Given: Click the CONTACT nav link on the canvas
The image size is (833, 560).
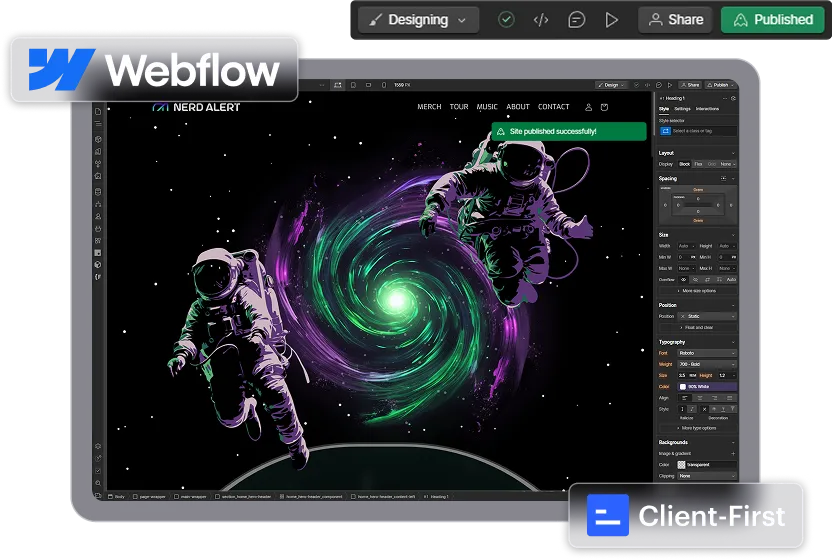Looking at the screenshot, I should coord(554,107).
